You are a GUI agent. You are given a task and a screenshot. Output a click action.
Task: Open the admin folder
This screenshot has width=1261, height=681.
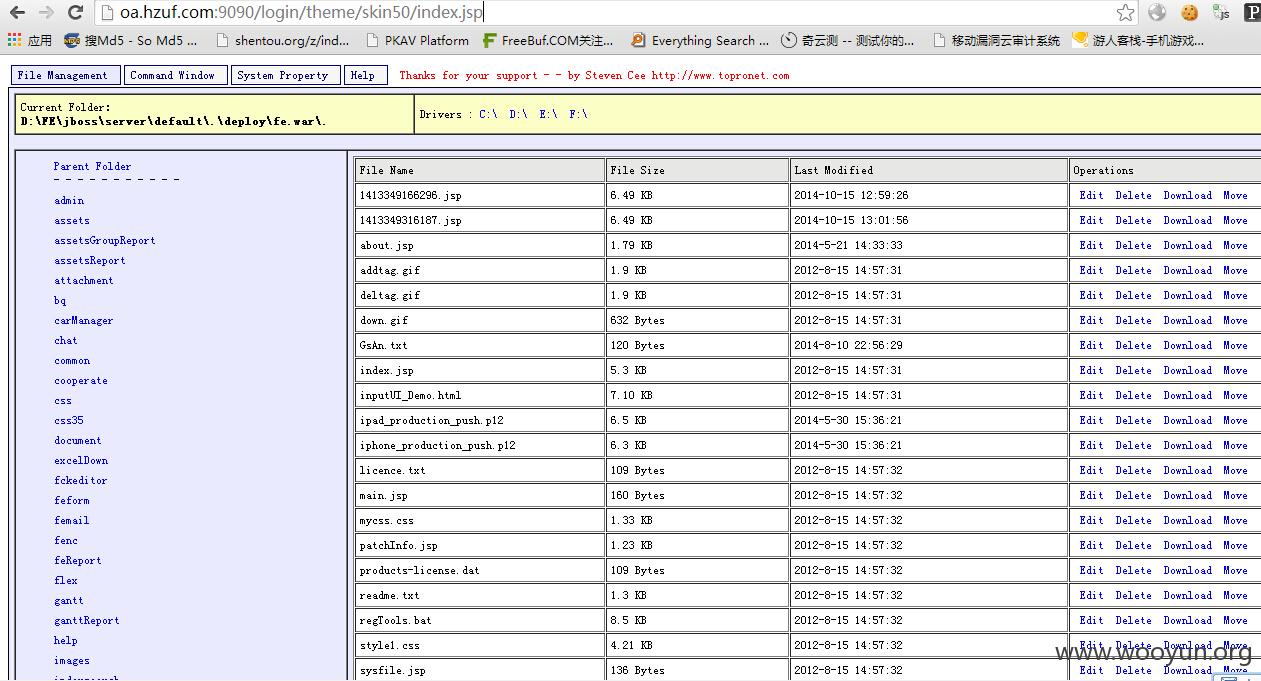click(x=69, y=201)
